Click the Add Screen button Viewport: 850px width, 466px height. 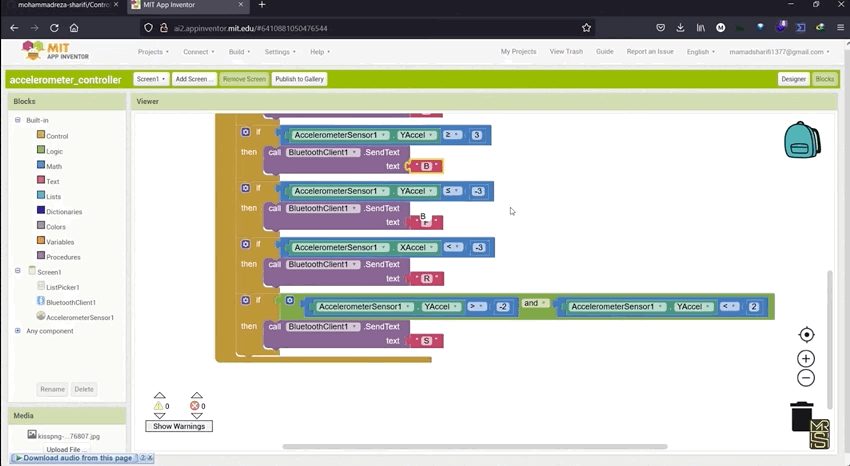pos(194,79)
